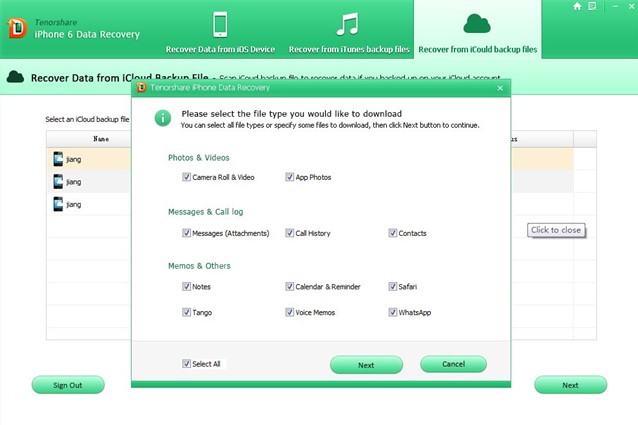638x425 pixels.
Task: Click the Sign Out button
Action: [68, 385]
